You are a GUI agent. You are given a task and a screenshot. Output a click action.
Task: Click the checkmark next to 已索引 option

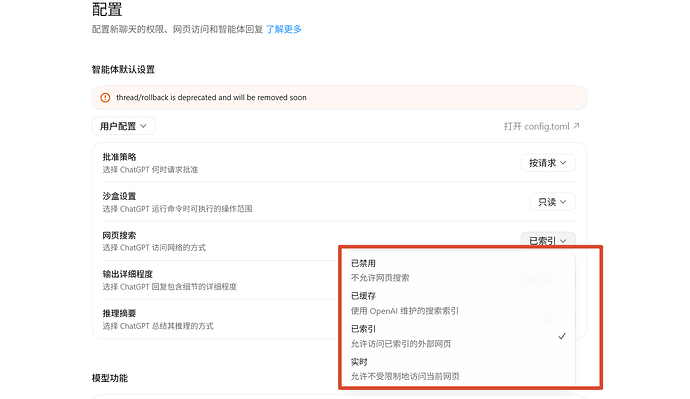[562, 337]
